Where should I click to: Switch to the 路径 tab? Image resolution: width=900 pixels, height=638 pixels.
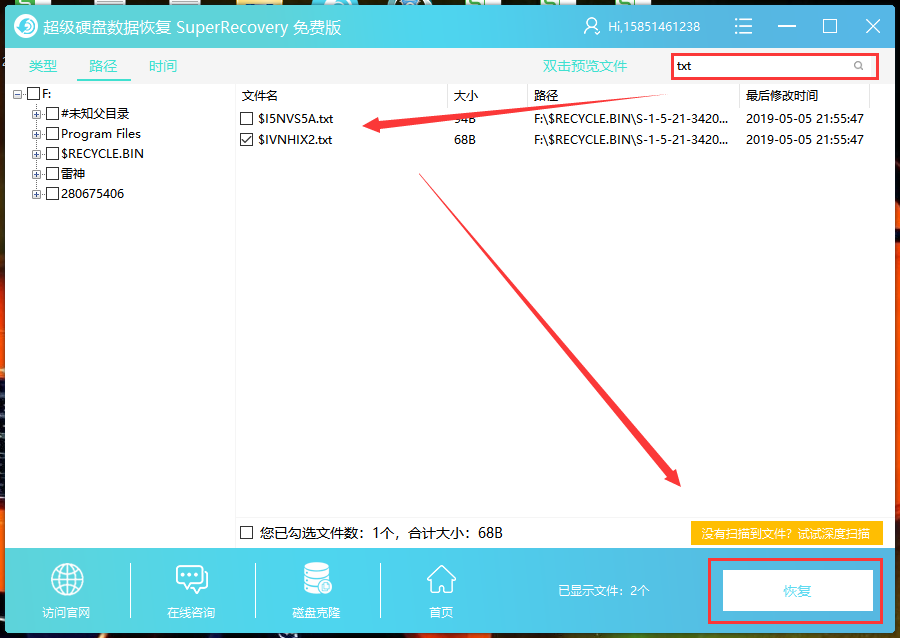click(x=103, y=66)
